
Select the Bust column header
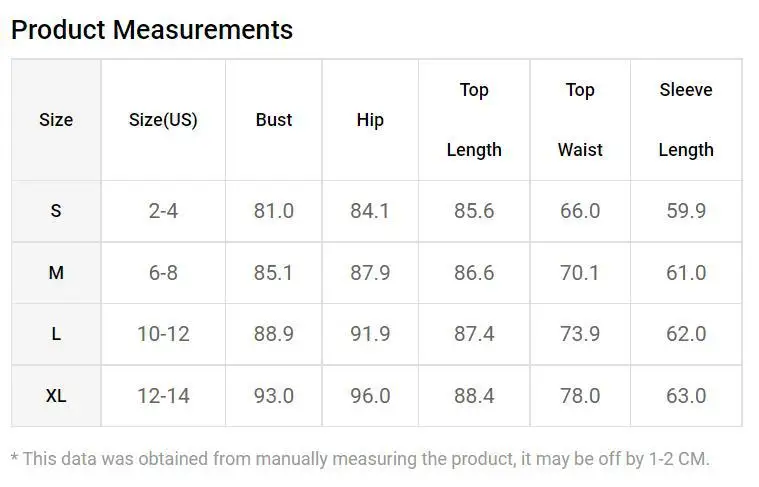[273, 120]
